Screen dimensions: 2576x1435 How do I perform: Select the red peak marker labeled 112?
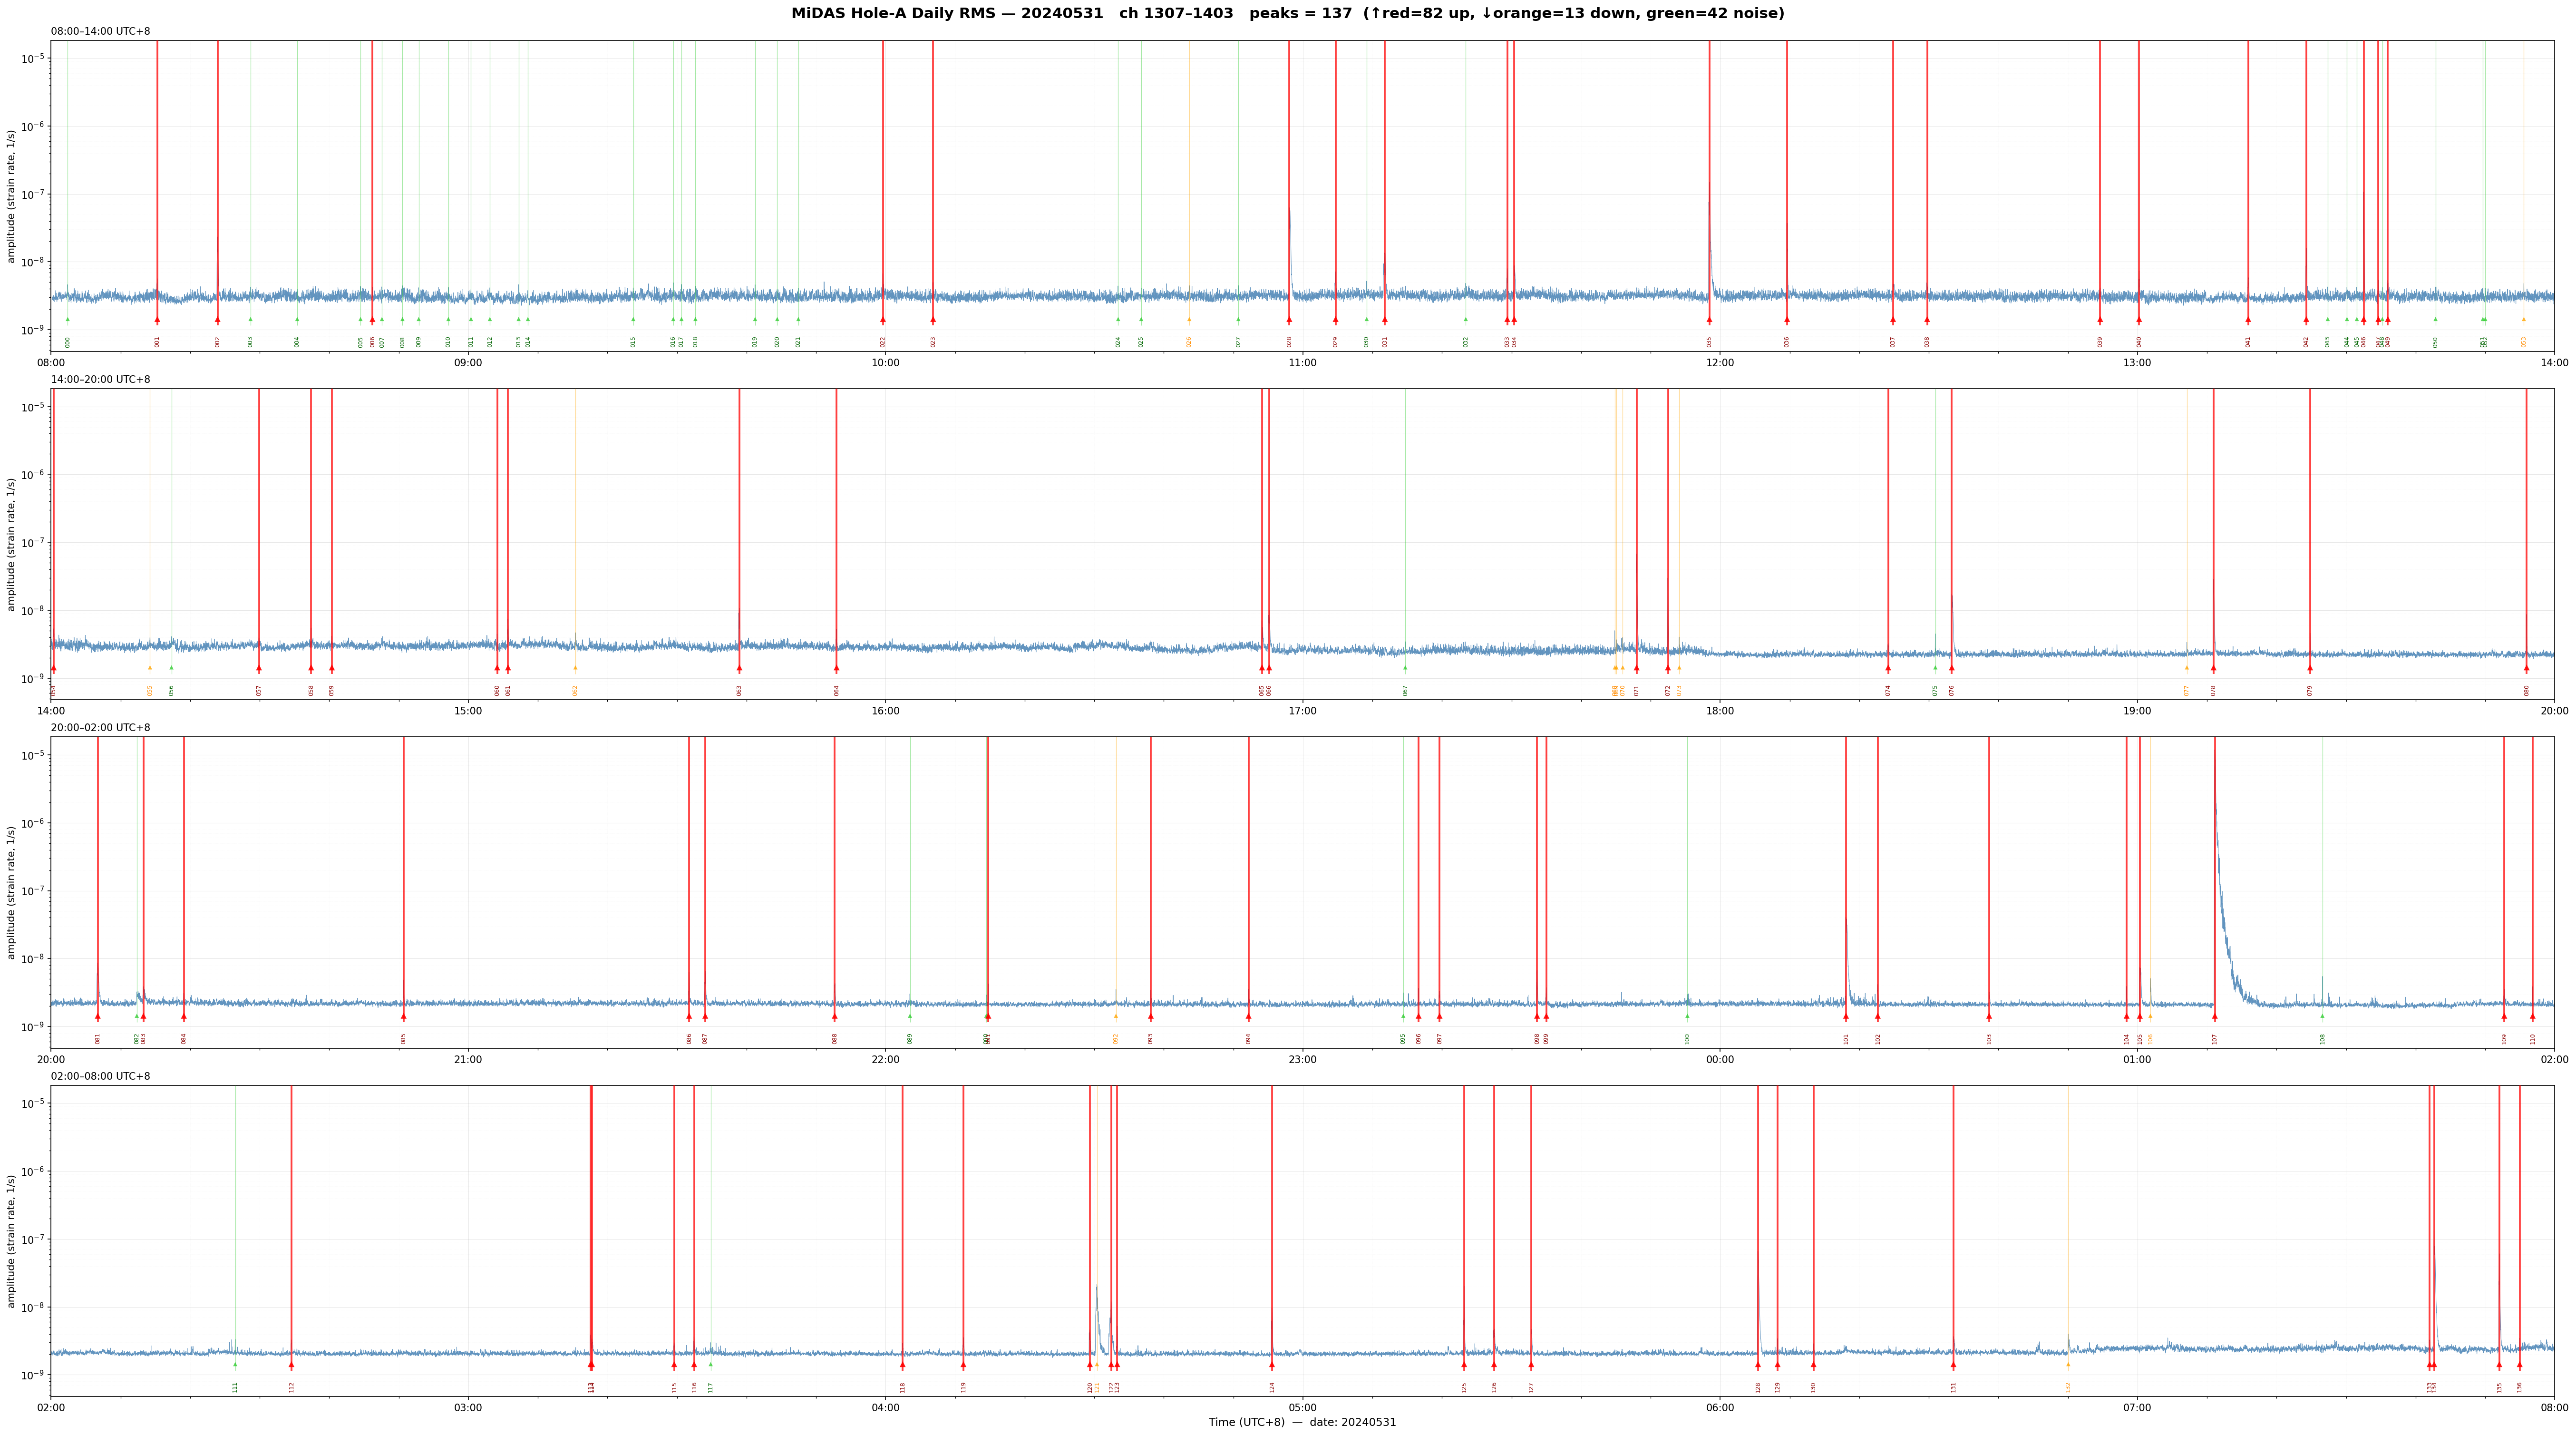click(292, 1364)
